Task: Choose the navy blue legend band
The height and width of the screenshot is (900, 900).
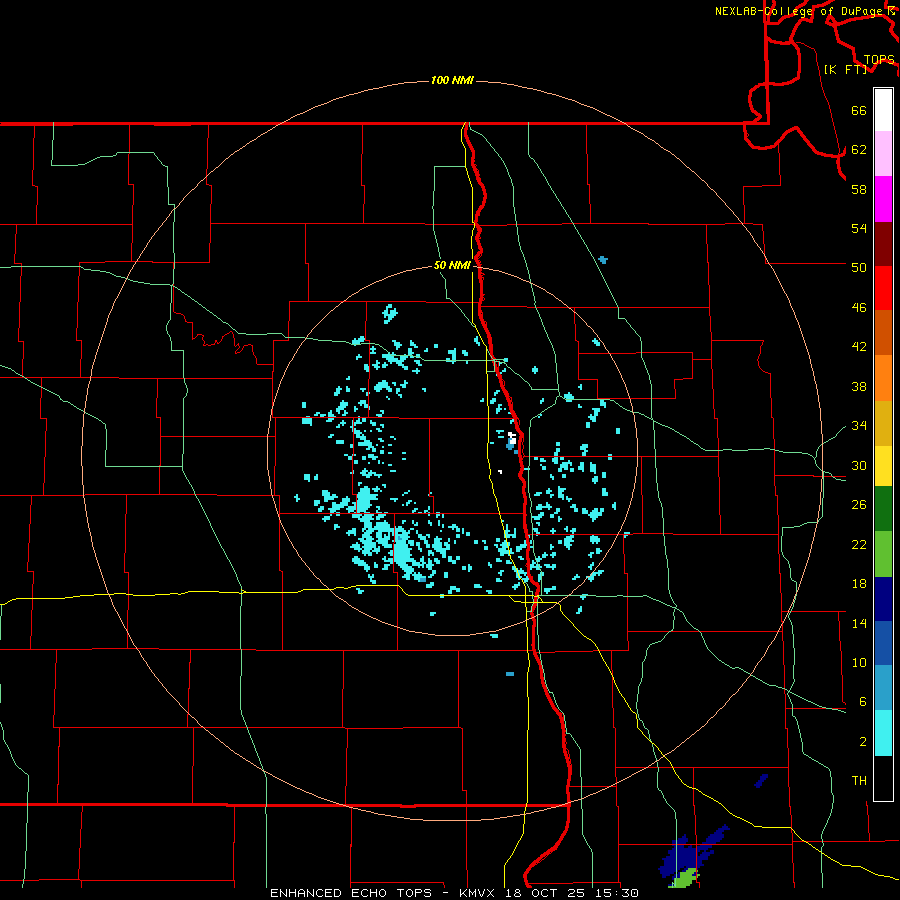Action: 883,599
